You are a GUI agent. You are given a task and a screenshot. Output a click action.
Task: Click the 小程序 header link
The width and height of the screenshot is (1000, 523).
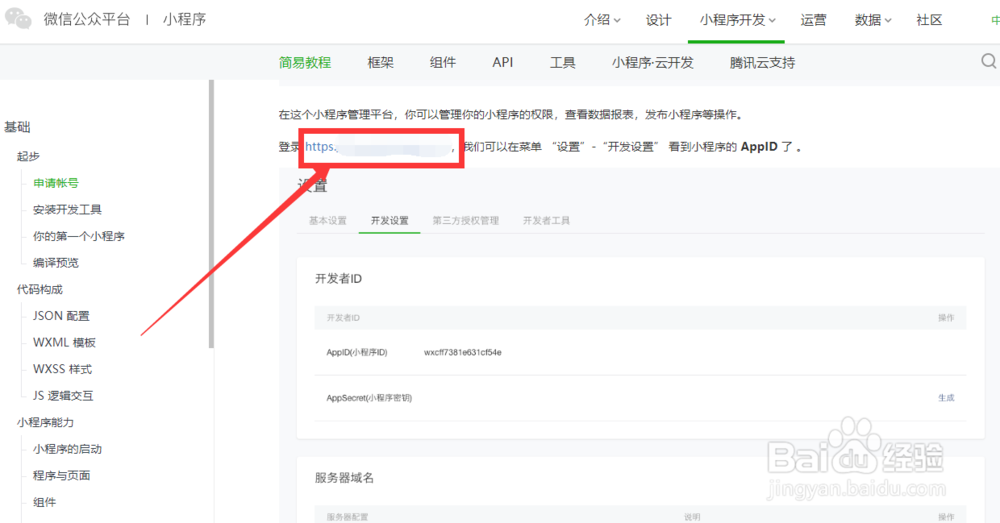[184, 19]
